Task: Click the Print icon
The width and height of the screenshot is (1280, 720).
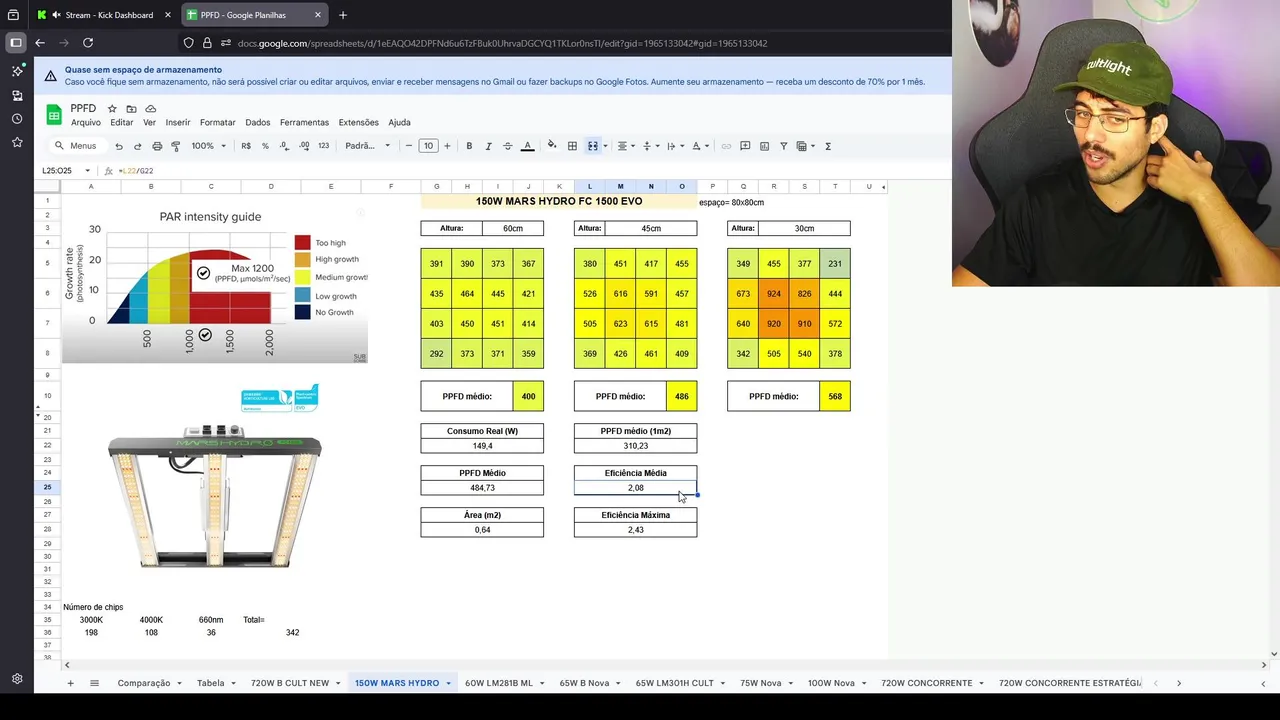Action: [157, 146]
